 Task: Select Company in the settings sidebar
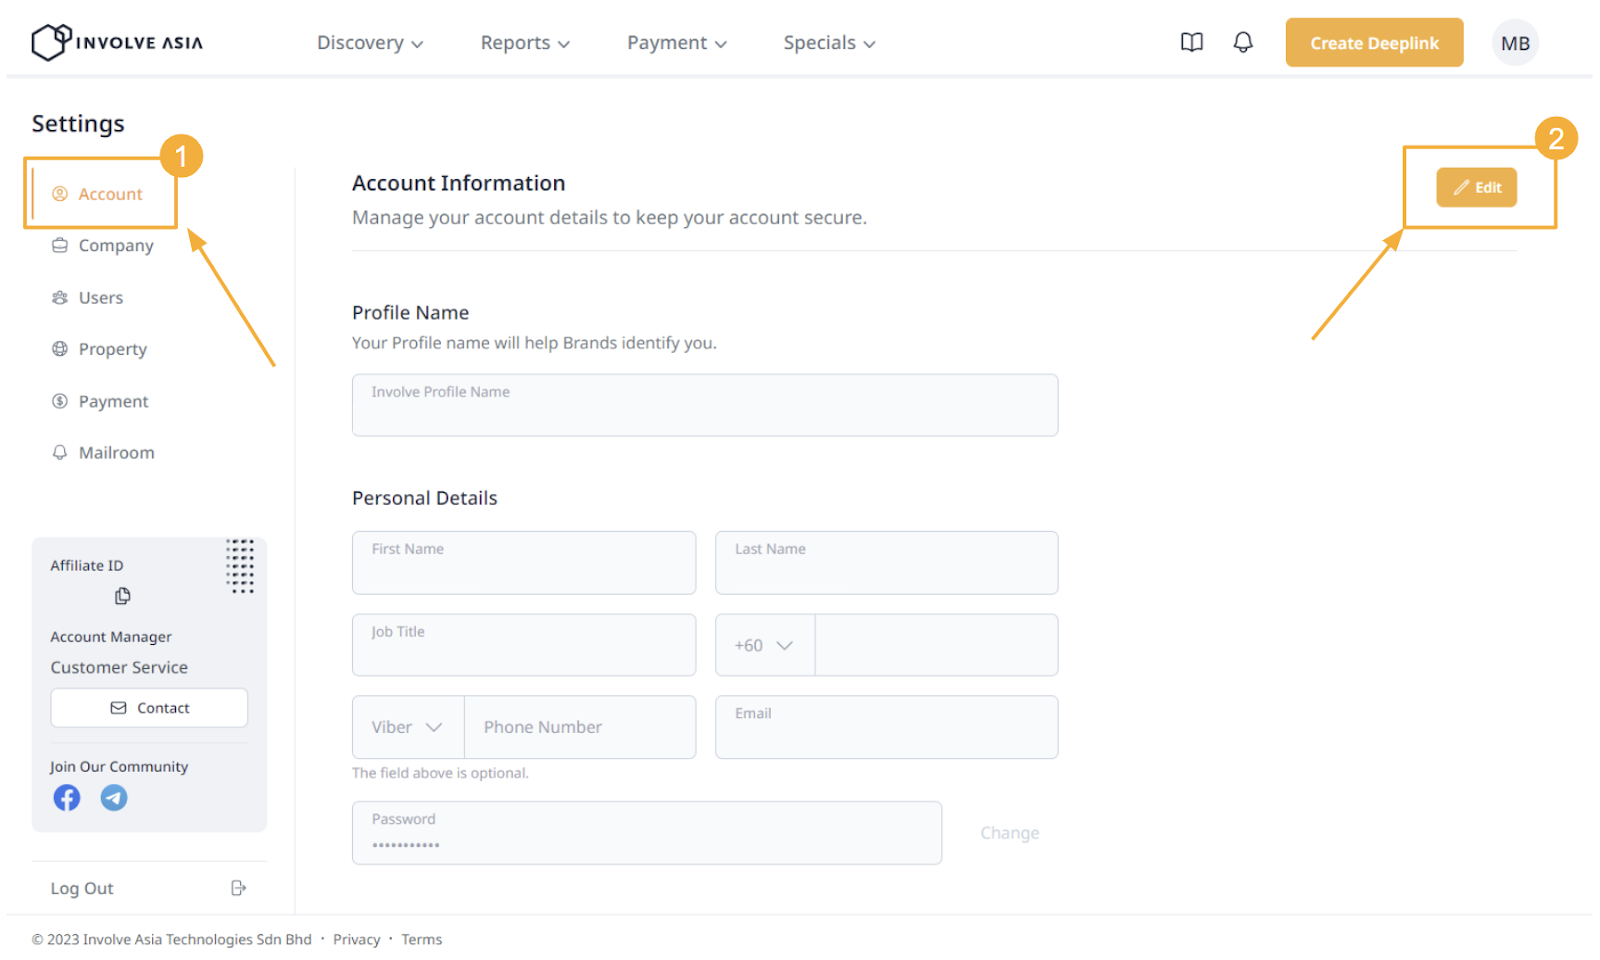pyautogui.click(x=115, y=246)
